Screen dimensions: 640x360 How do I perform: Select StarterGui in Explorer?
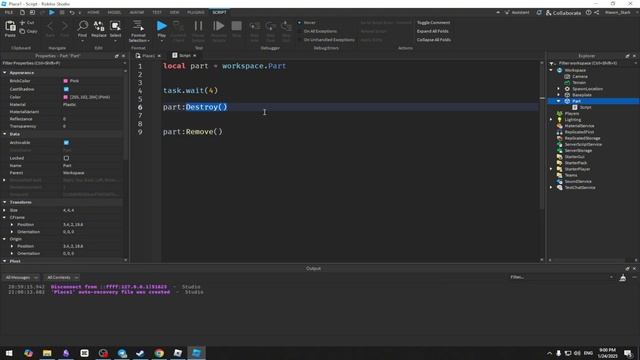574,157
